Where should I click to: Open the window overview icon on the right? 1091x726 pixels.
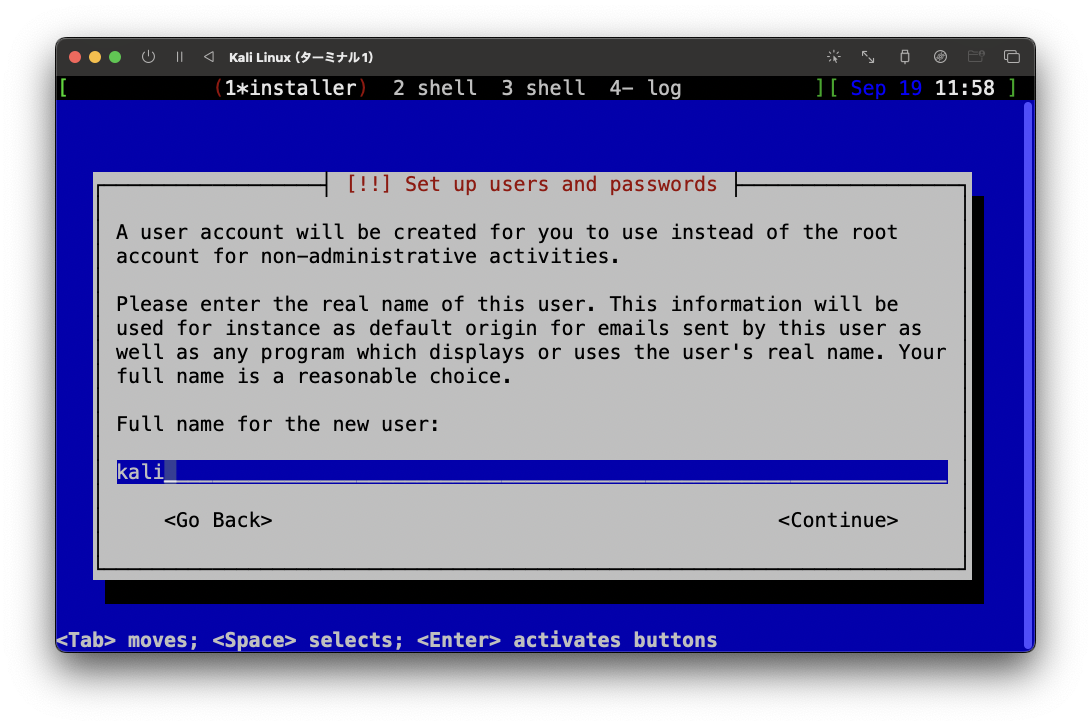pyautogui.click(x=1012, y=57)
